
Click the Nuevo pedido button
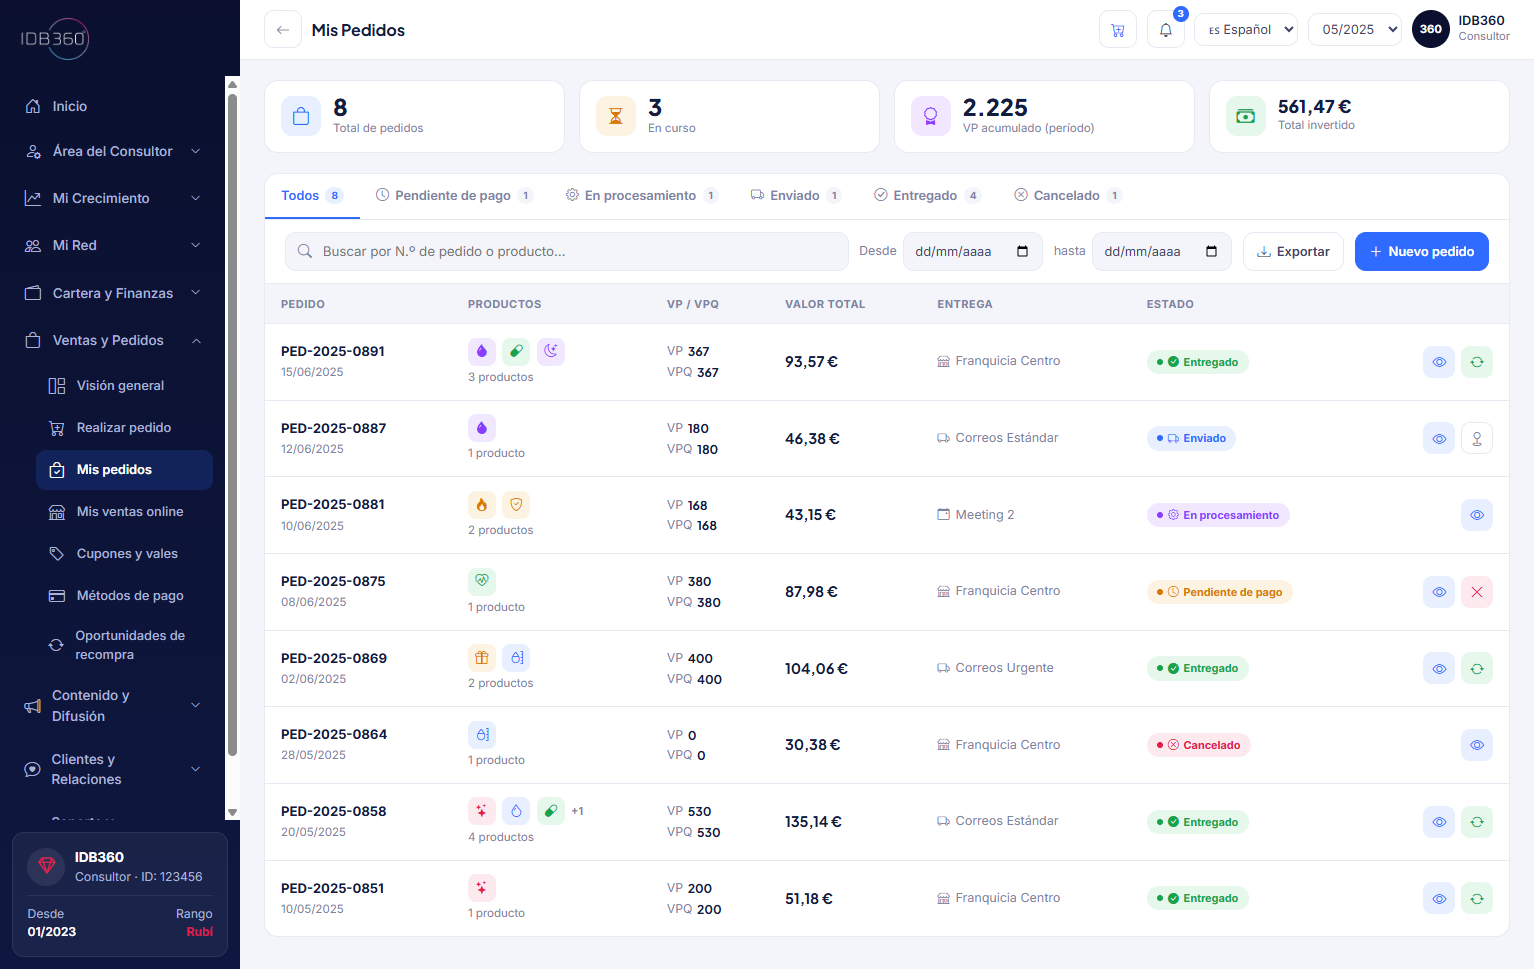point(1421,252)
